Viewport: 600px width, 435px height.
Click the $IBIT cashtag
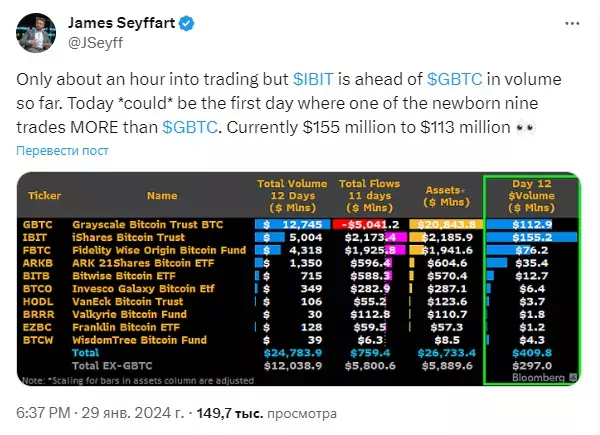[x=313, y=80]
